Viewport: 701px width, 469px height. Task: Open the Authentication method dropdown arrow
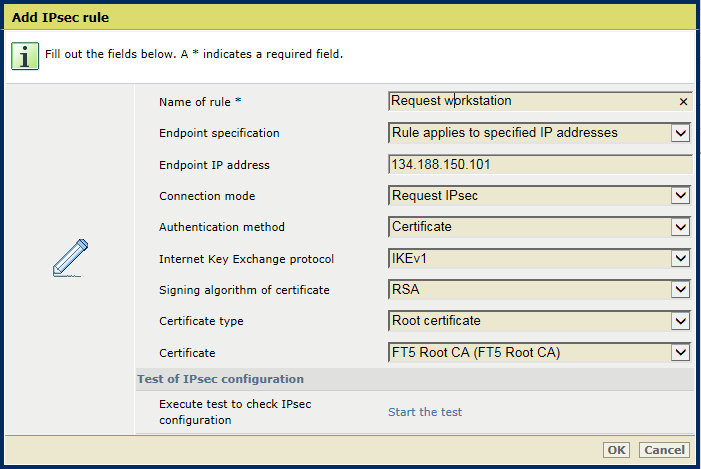coord(680,227)
